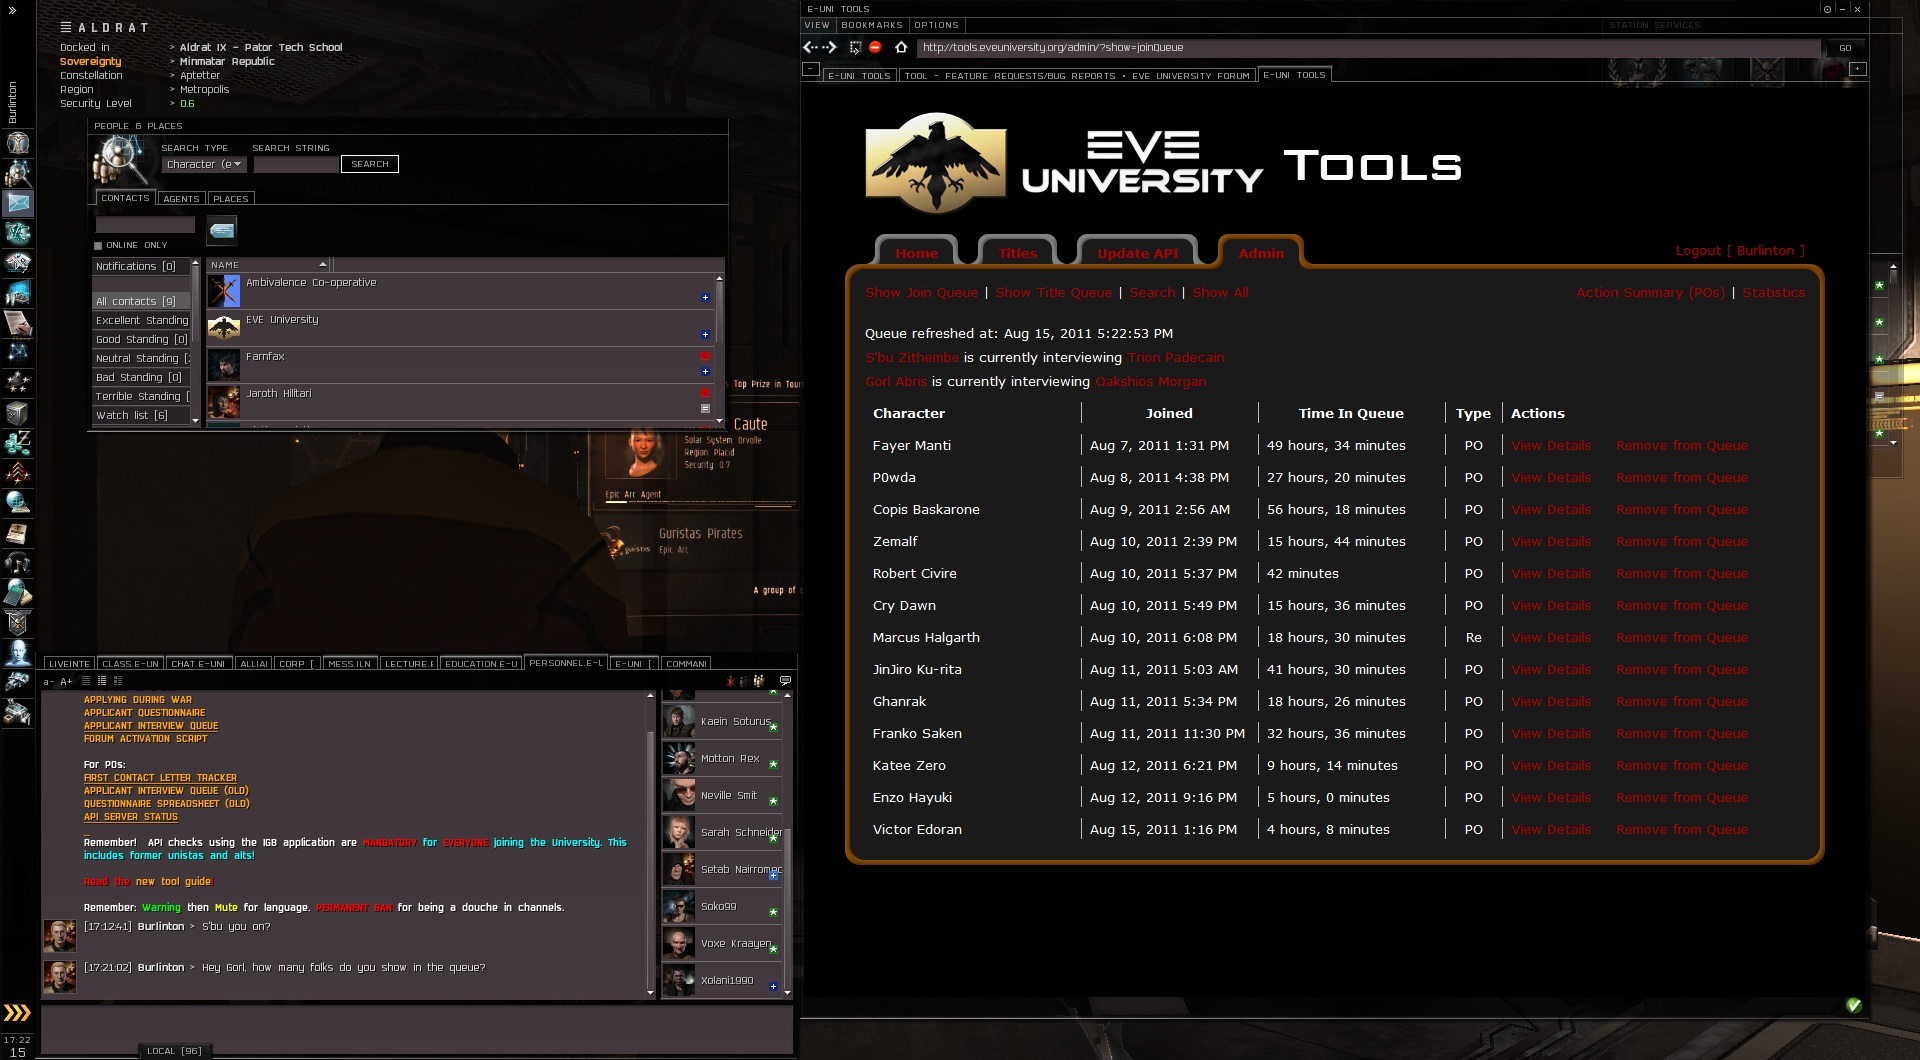Screen dimensions: 1920x1060
Task: Select Neville Smit's portrait in the member list
Action: [x=679, y=795]
